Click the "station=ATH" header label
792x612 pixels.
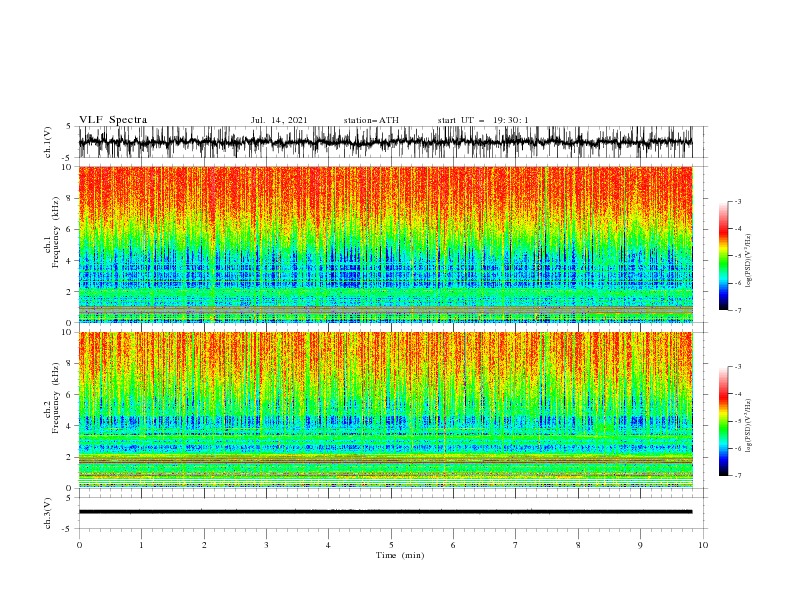tap(371, 120)
